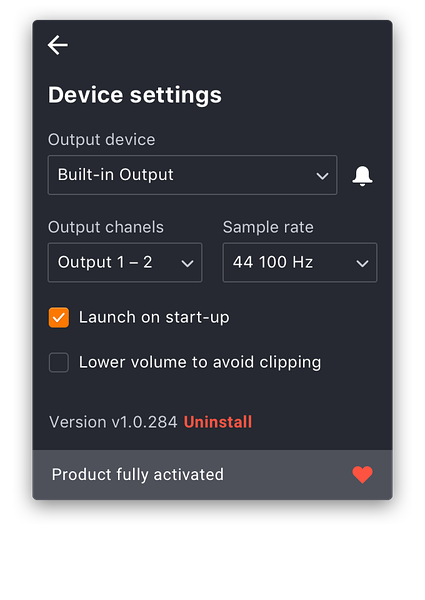Click the Sample rate chevron arrow
Image resolution: width=425 pixels, height=600 pixels.
[362, 263]
